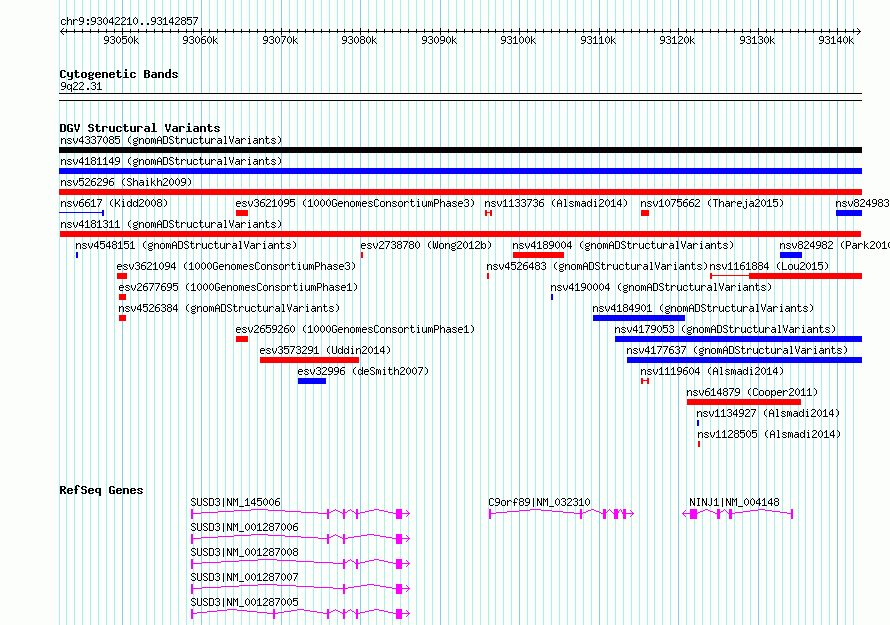
Task: Select the blue nsv4181149 variant bar
Action: tap(460, 171)
